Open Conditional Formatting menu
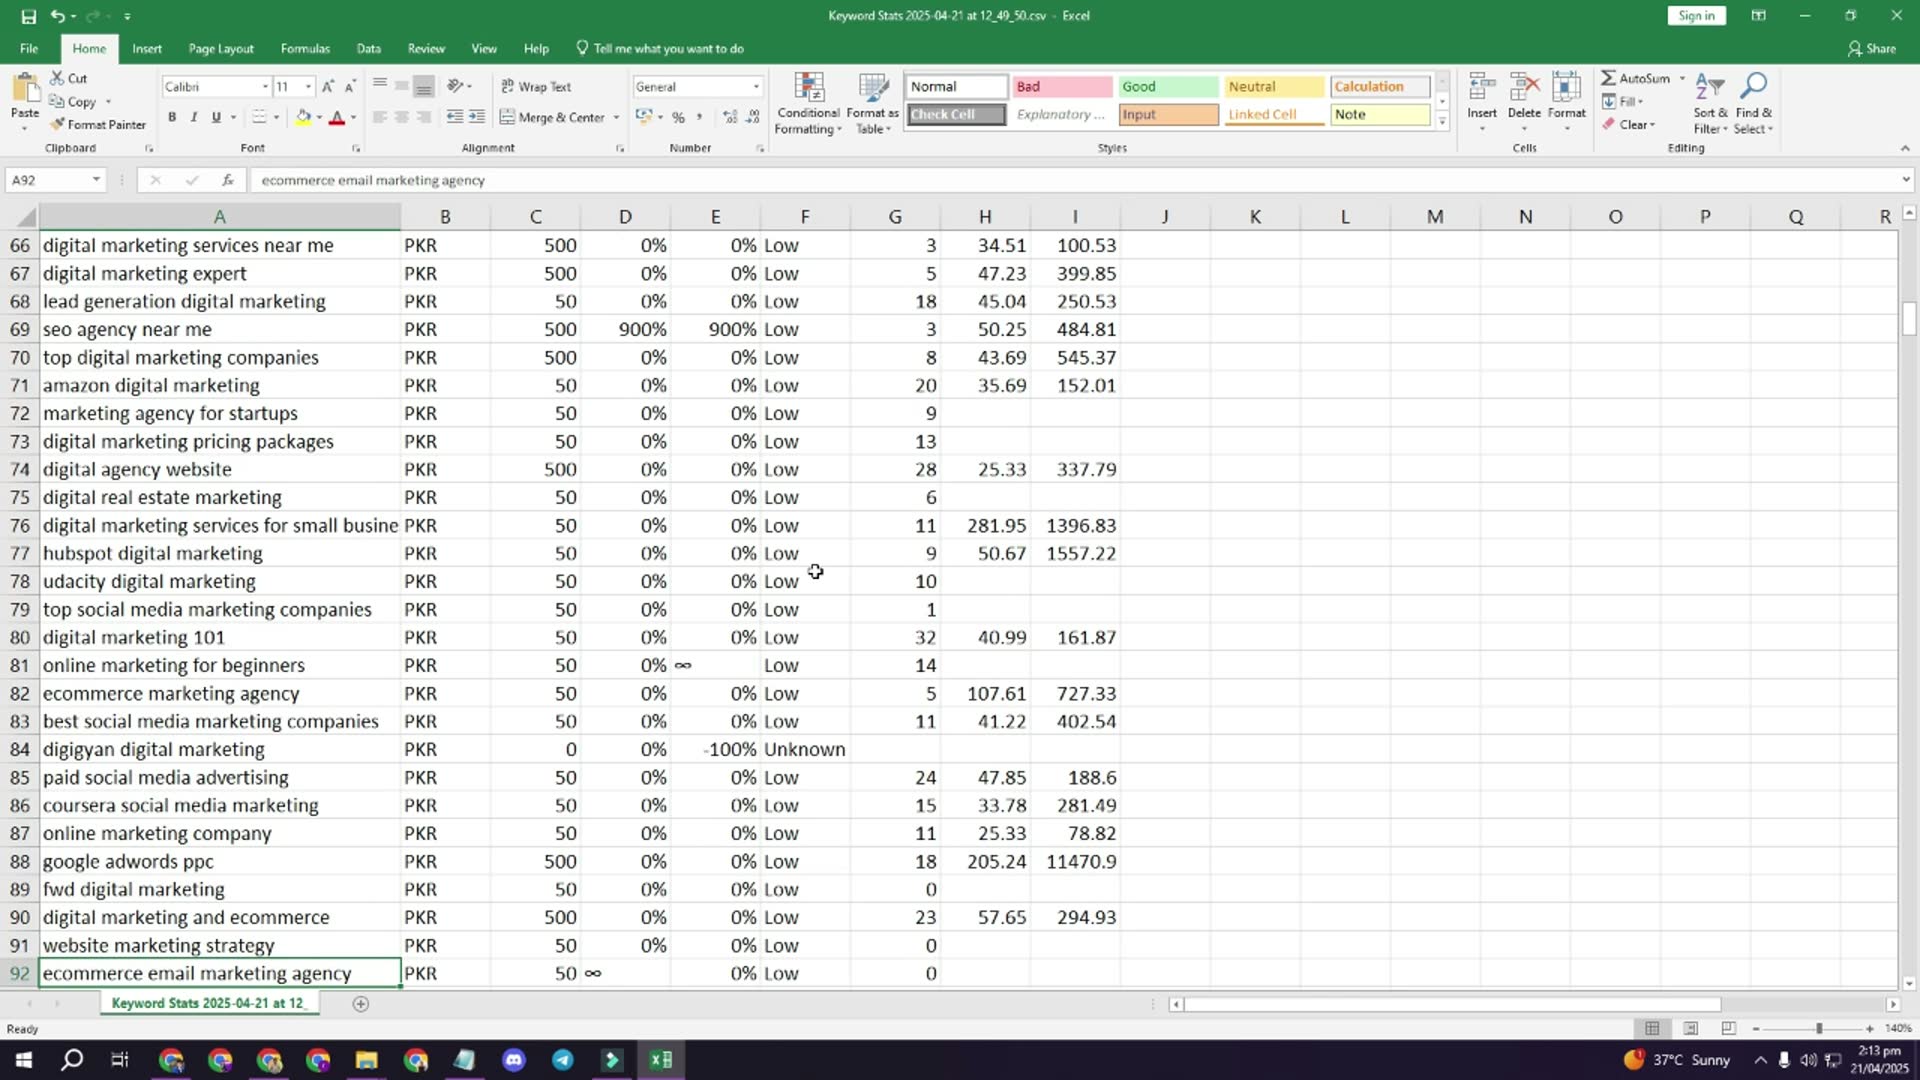Viewport: 1920px width, 1080px height. point(808,103)
